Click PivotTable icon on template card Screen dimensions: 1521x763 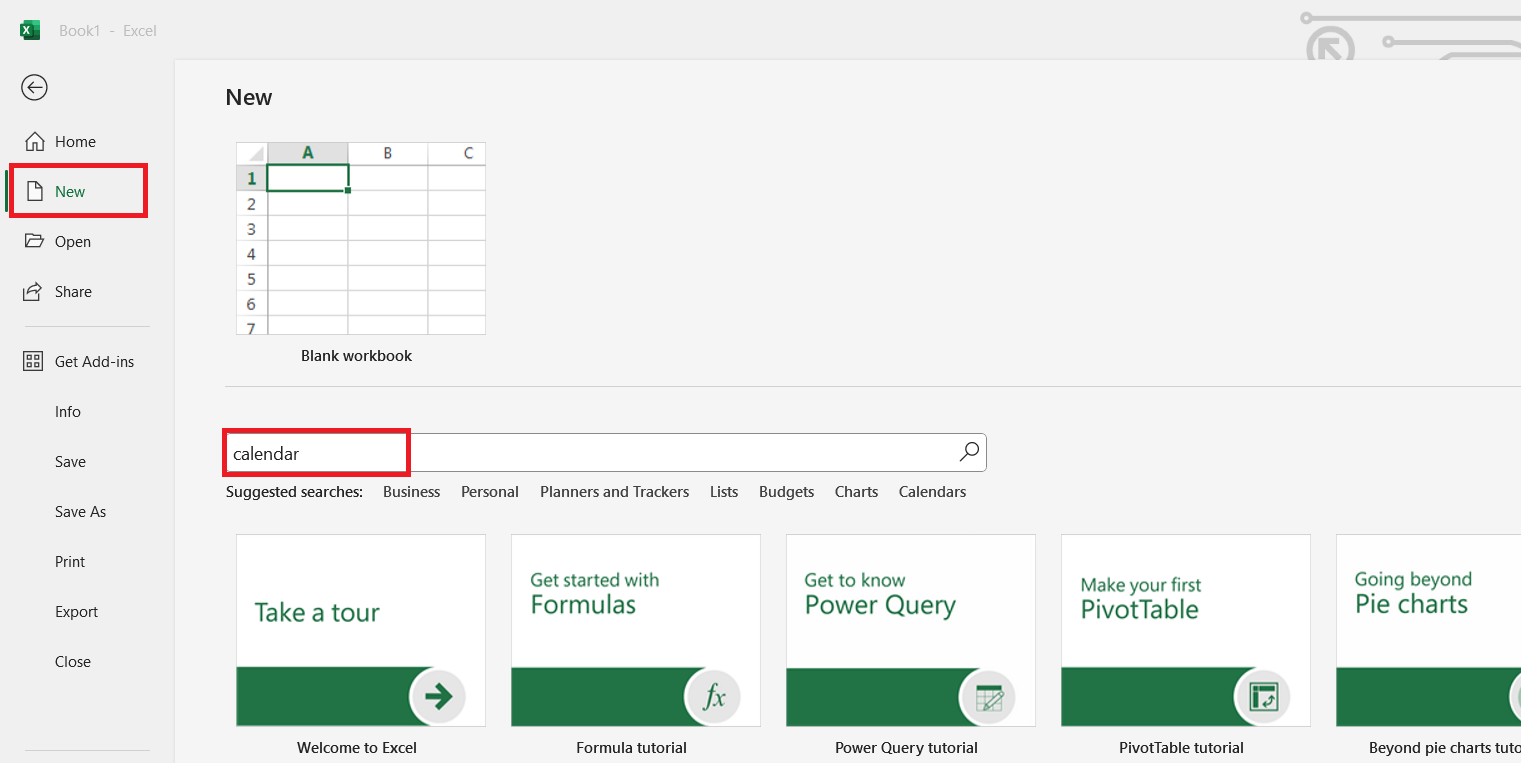point(1263,696)
